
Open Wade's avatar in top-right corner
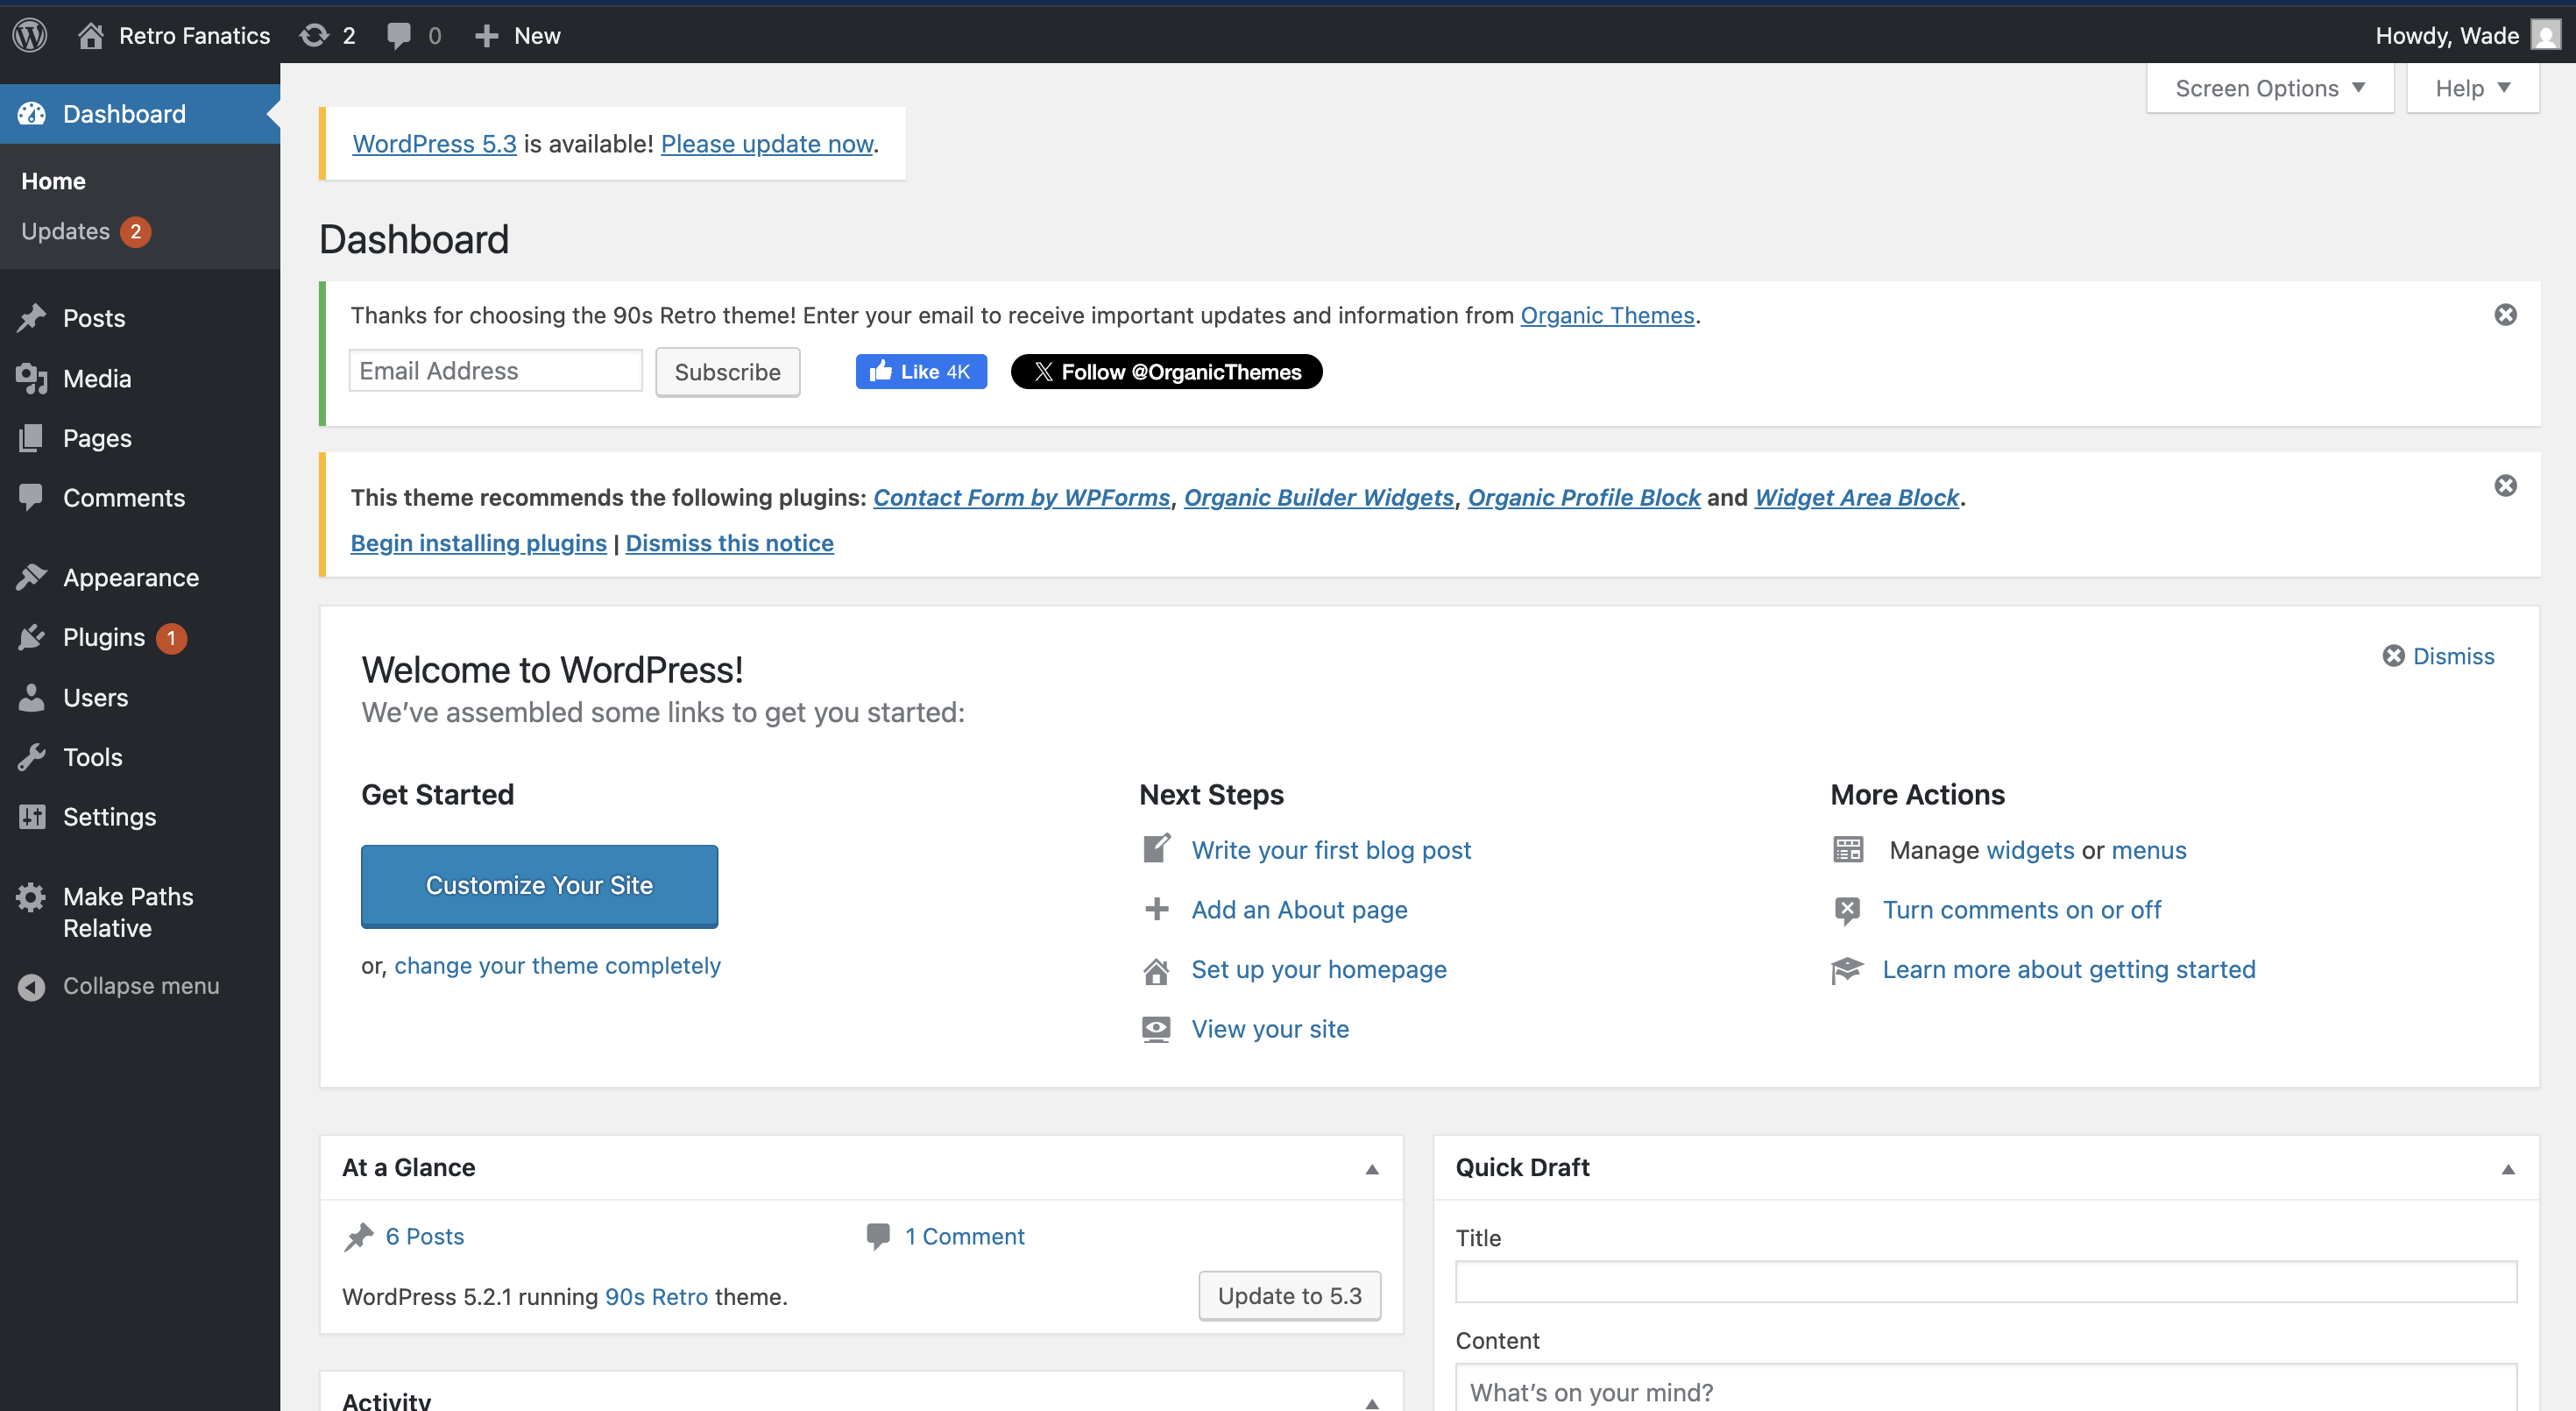(2545, 35)
